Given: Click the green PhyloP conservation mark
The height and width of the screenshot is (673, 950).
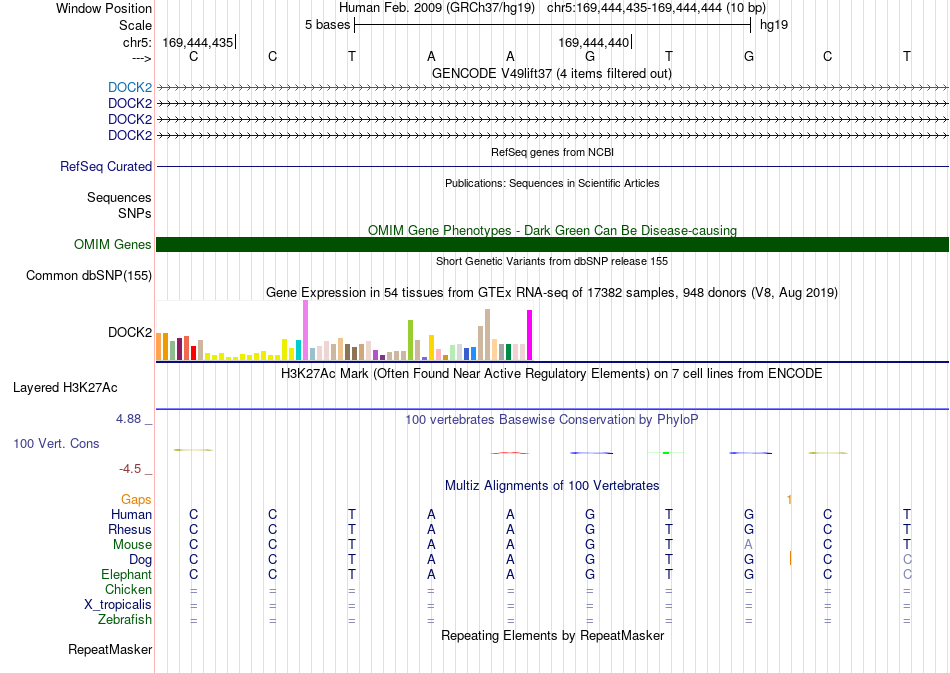Looking at the screenshot, I should click(x=665, y=453).
